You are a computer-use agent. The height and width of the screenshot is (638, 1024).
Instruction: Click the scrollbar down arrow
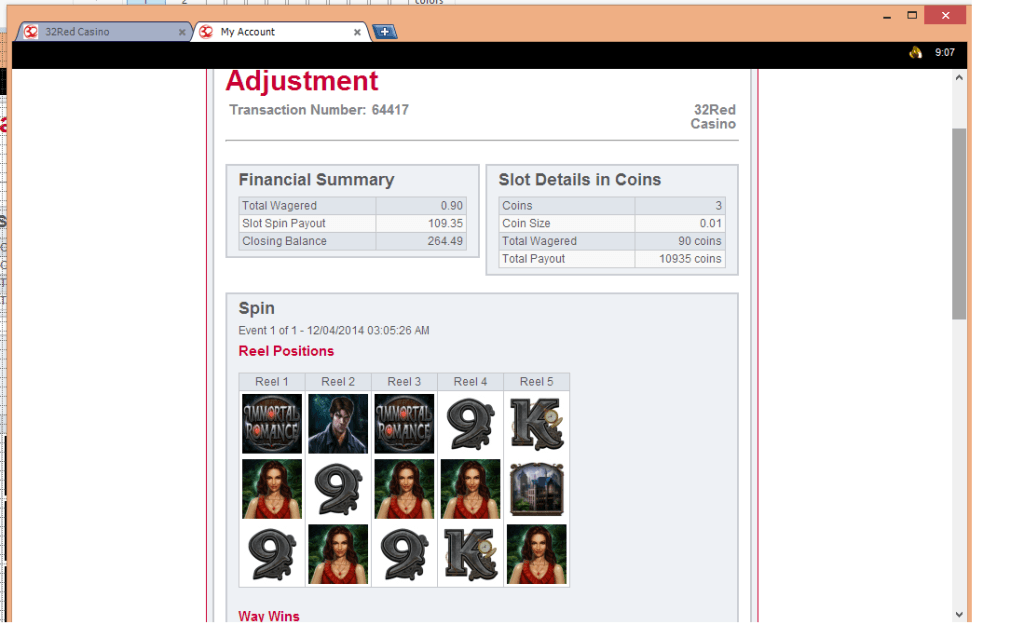coord(959,614)
